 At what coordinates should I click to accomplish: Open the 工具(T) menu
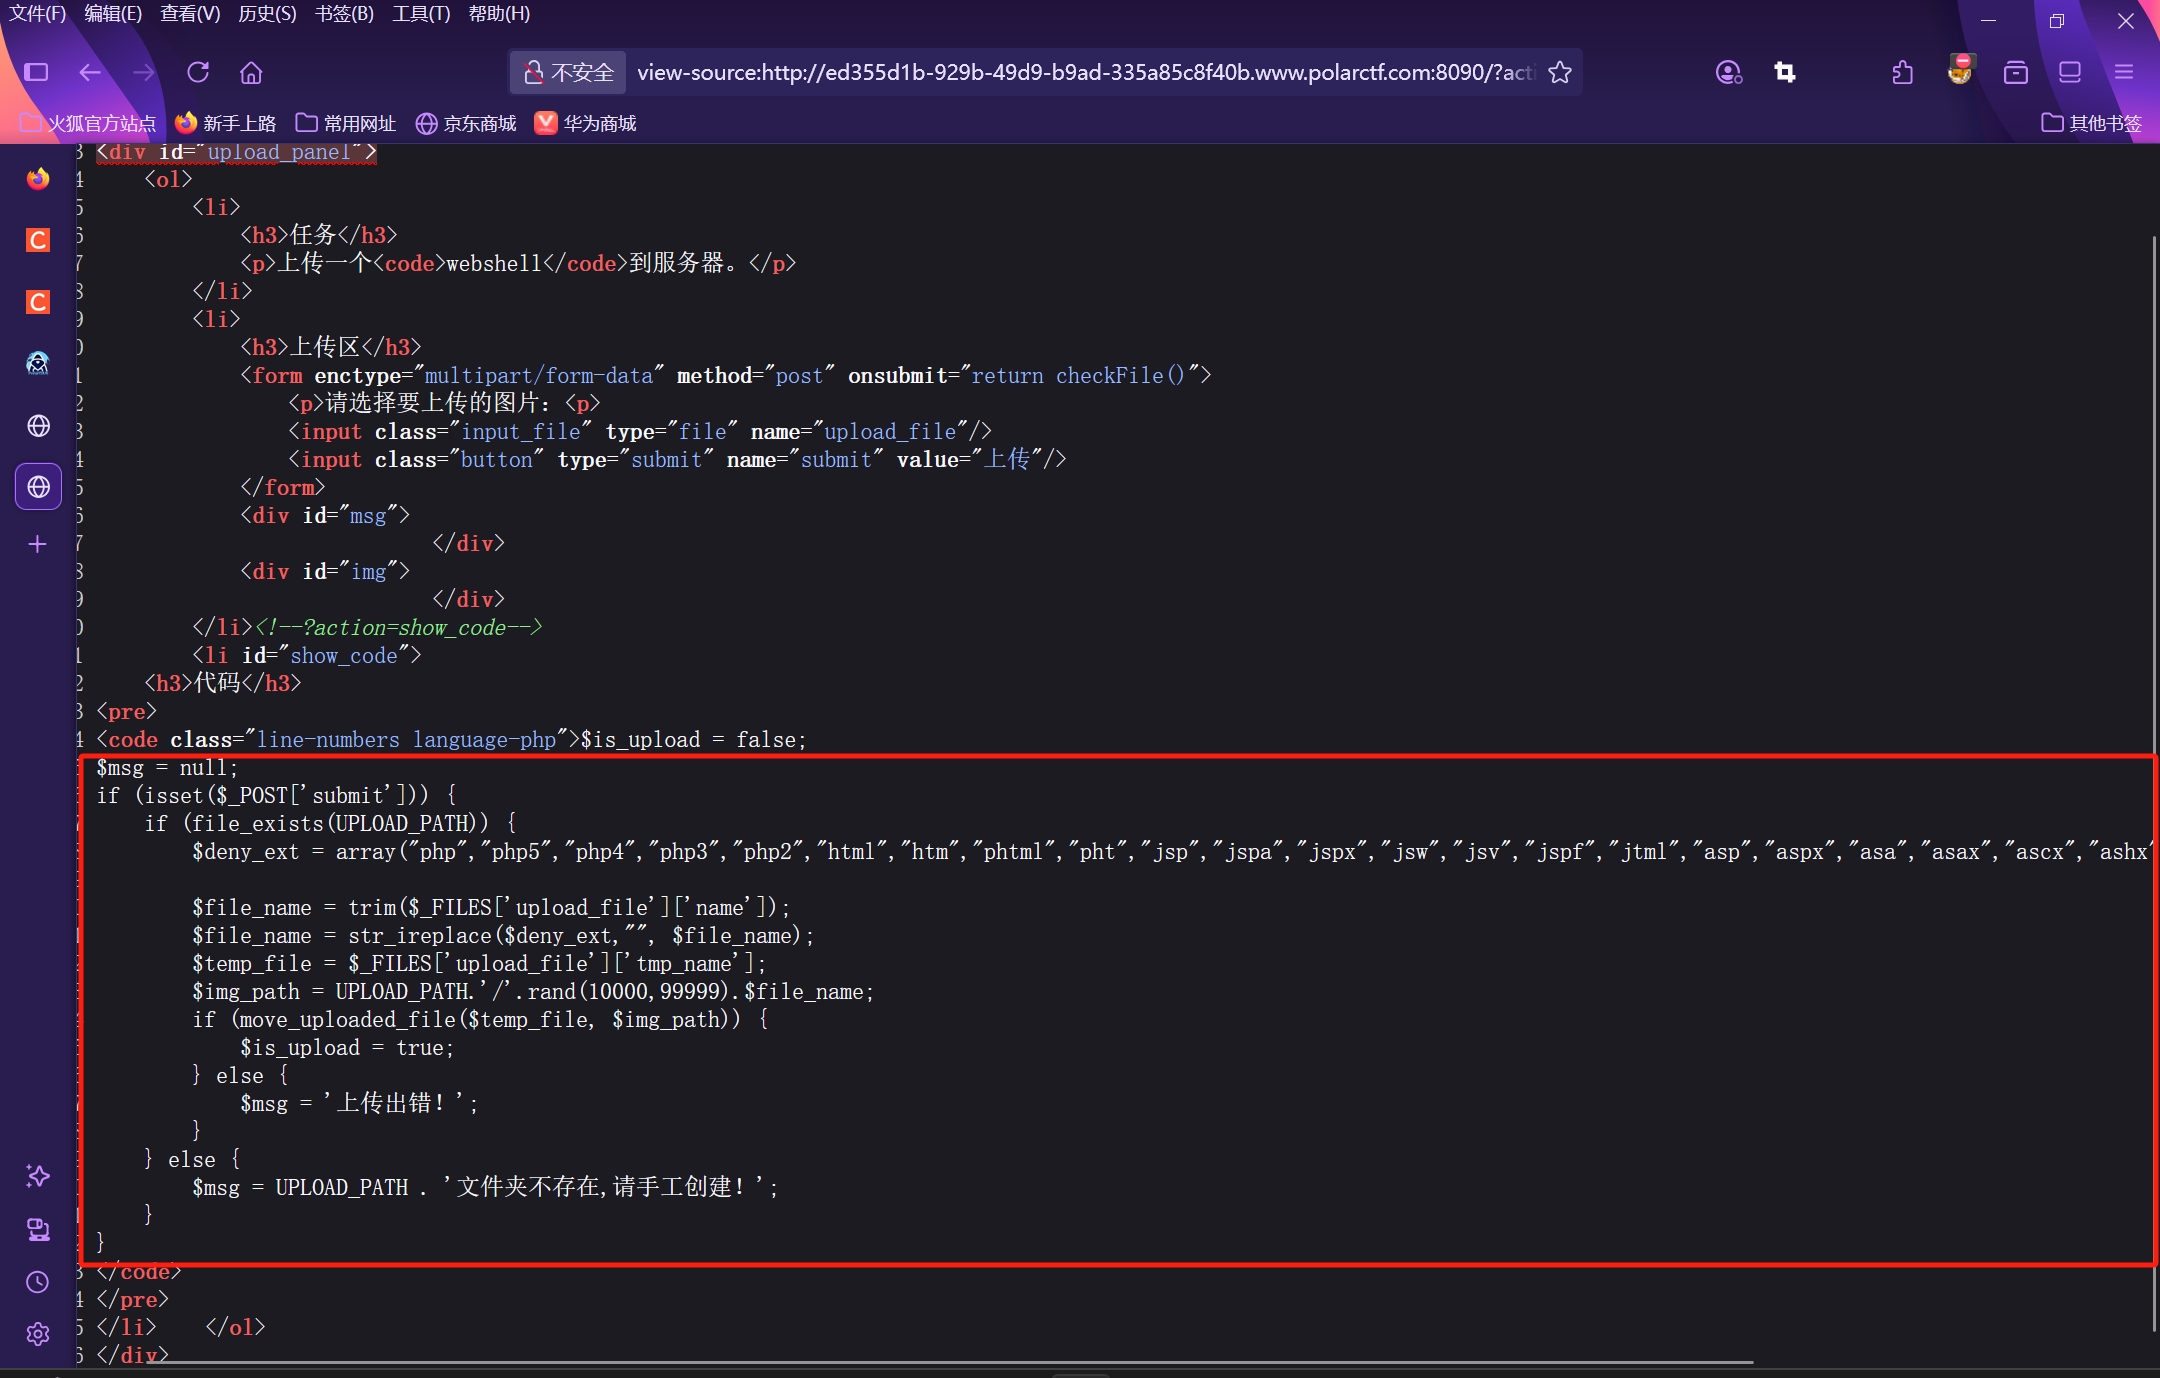click(421, 14)
